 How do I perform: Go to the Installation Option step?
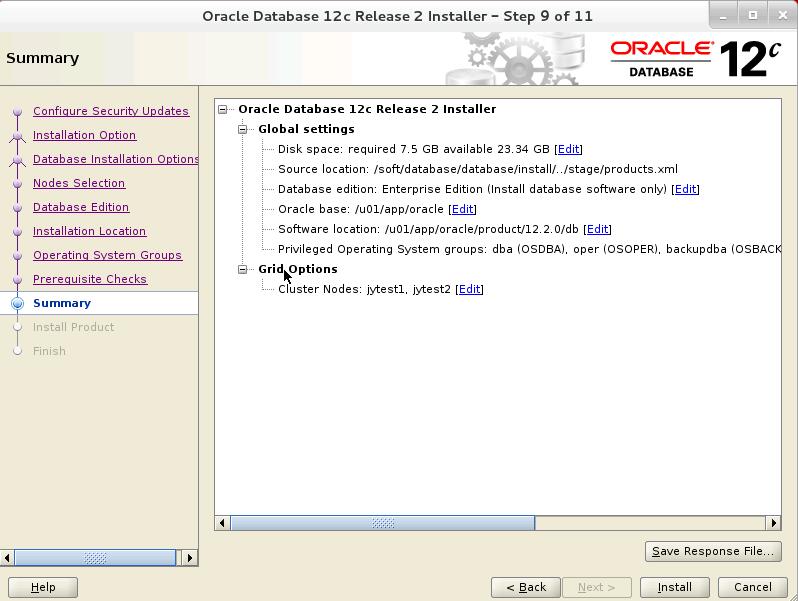click(84, 135)
